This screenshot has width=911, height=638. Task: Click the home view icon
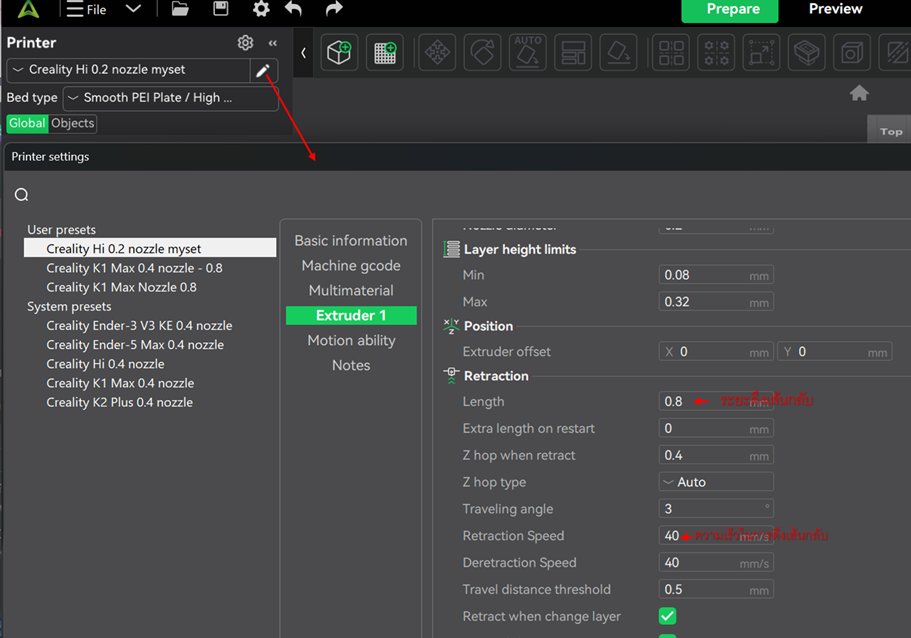click(859, 93)
